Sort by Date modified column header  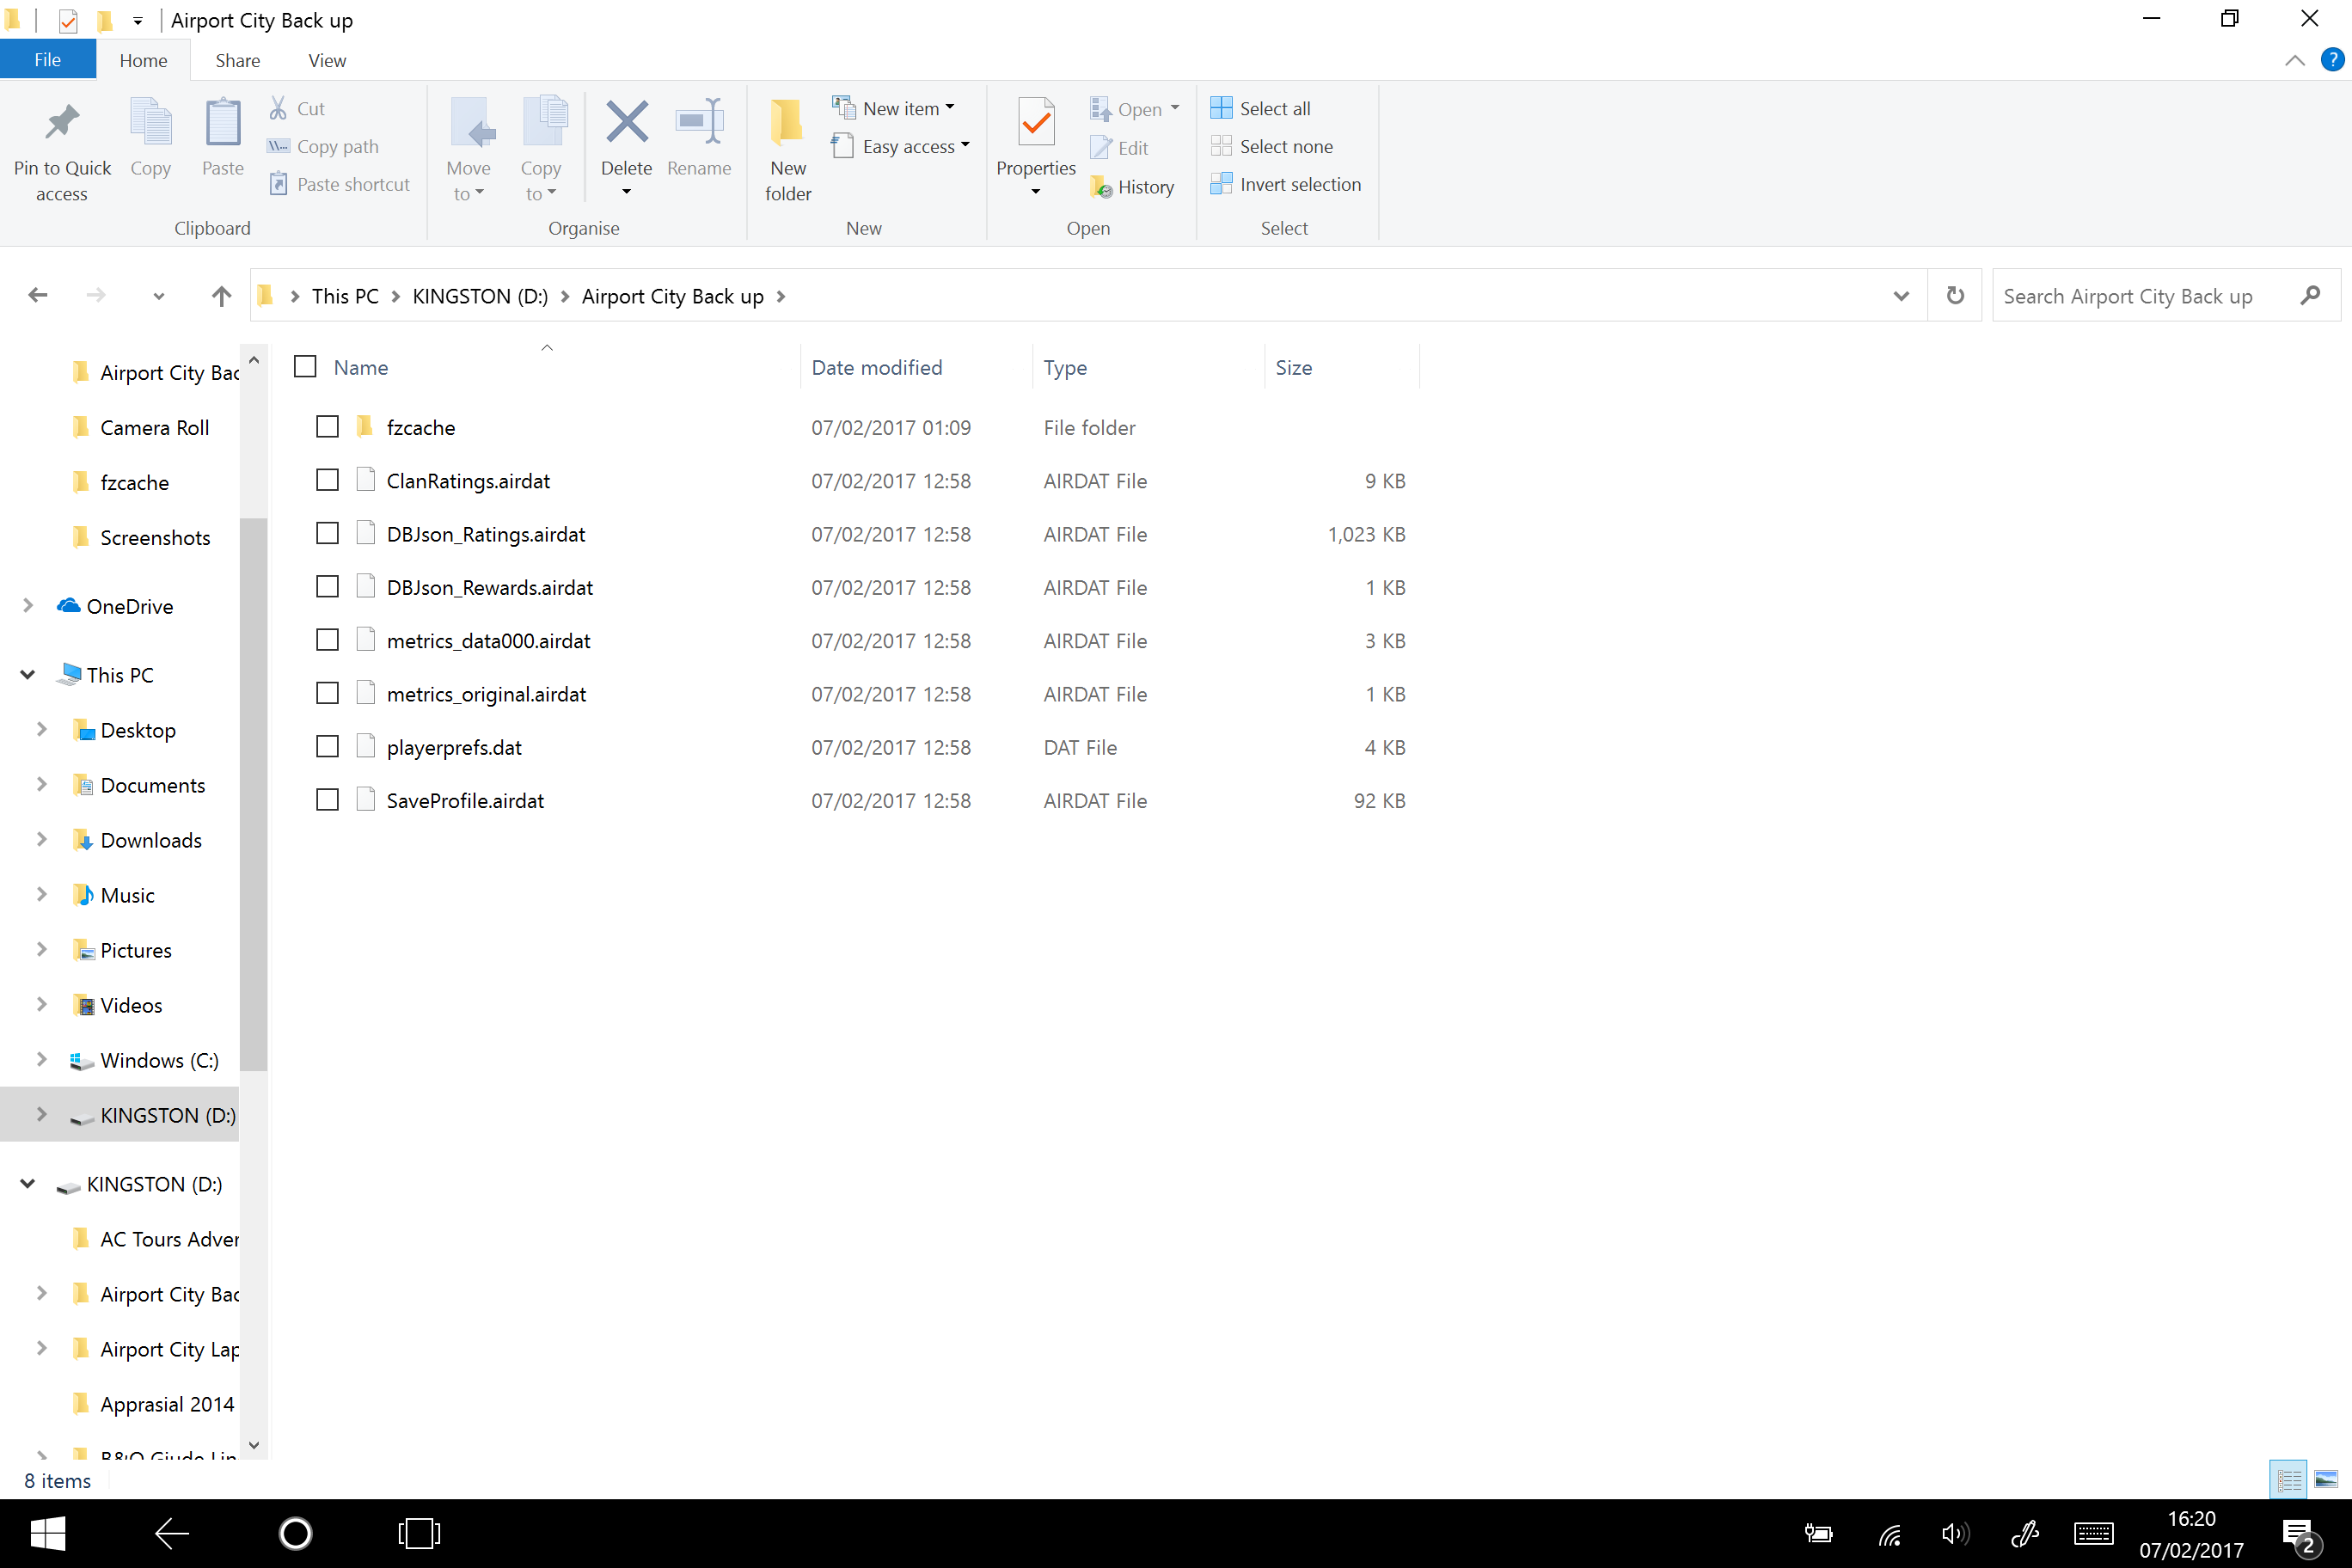(916, 367)
